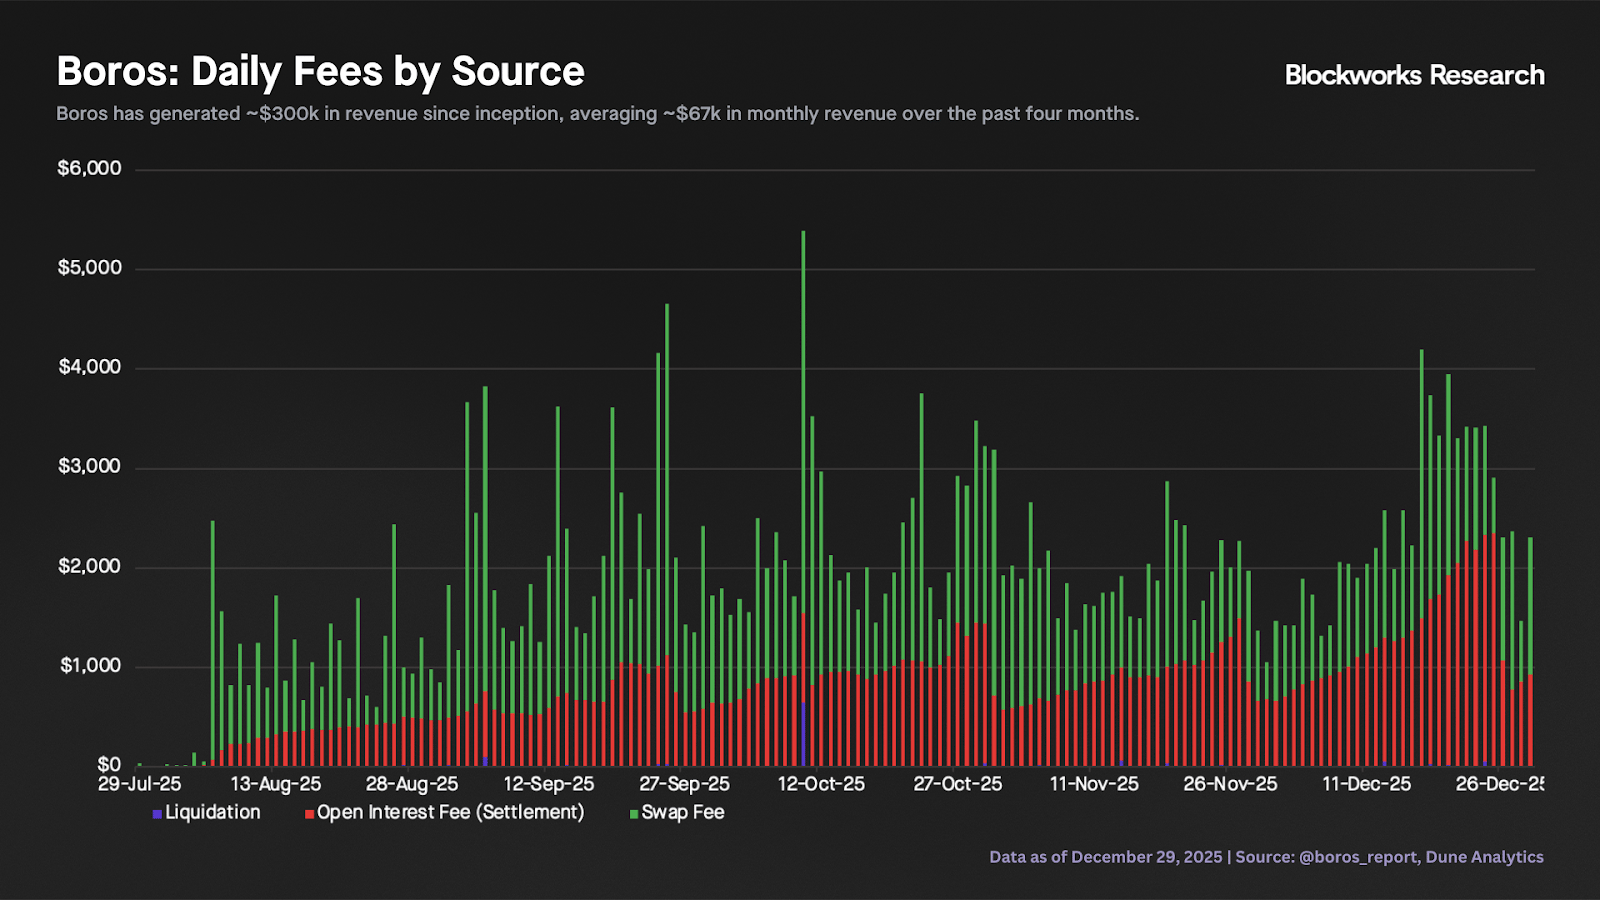Toggle the Open Interest Fee (Settlement) legend label
1600x900 pixels.
450,813
